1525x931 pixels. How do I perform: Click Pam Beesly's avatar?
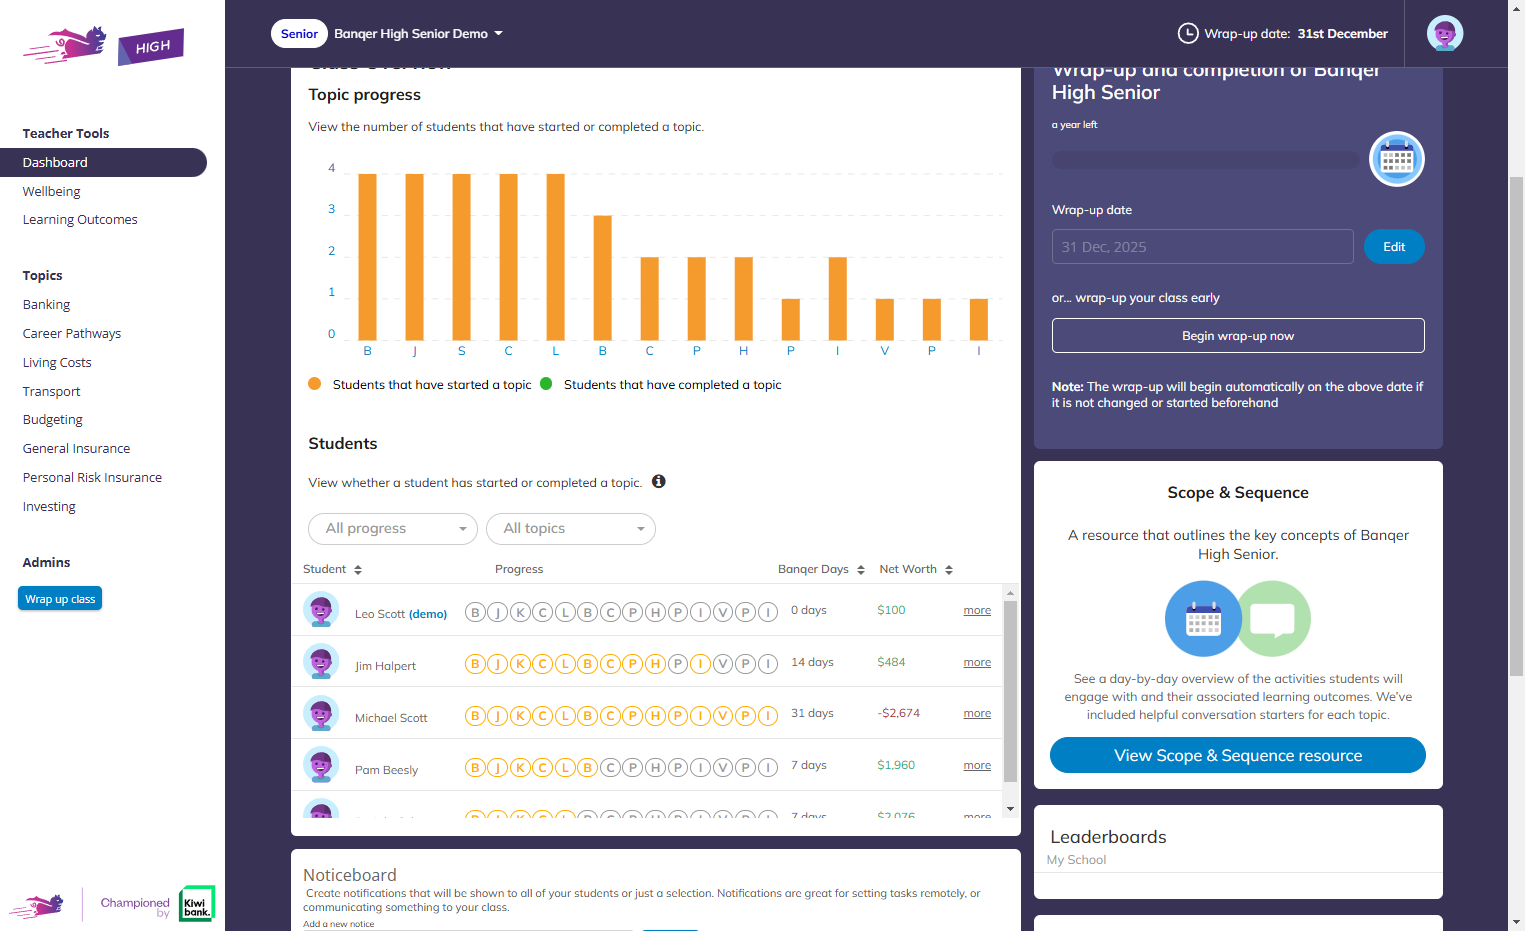[320, 765]
